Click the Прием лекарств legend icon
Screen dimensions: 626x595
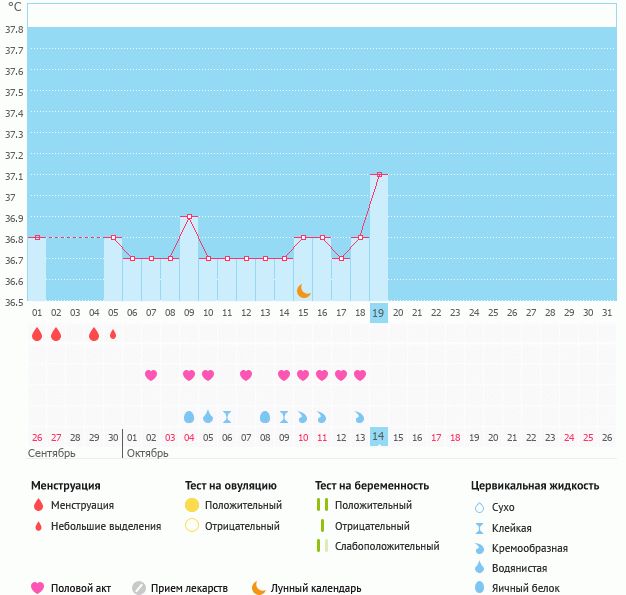(139, 588)
